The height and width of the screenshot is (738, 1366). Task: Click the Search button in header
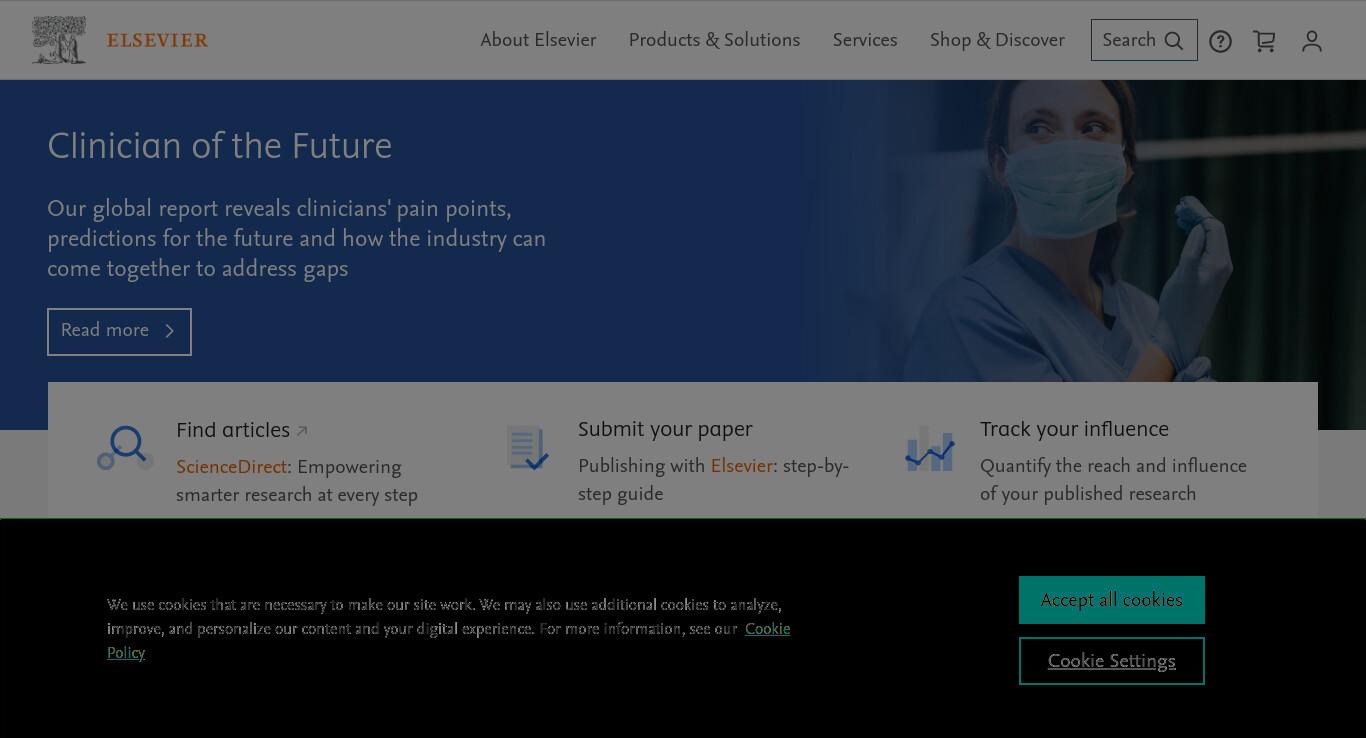[x=1144, y=40]
